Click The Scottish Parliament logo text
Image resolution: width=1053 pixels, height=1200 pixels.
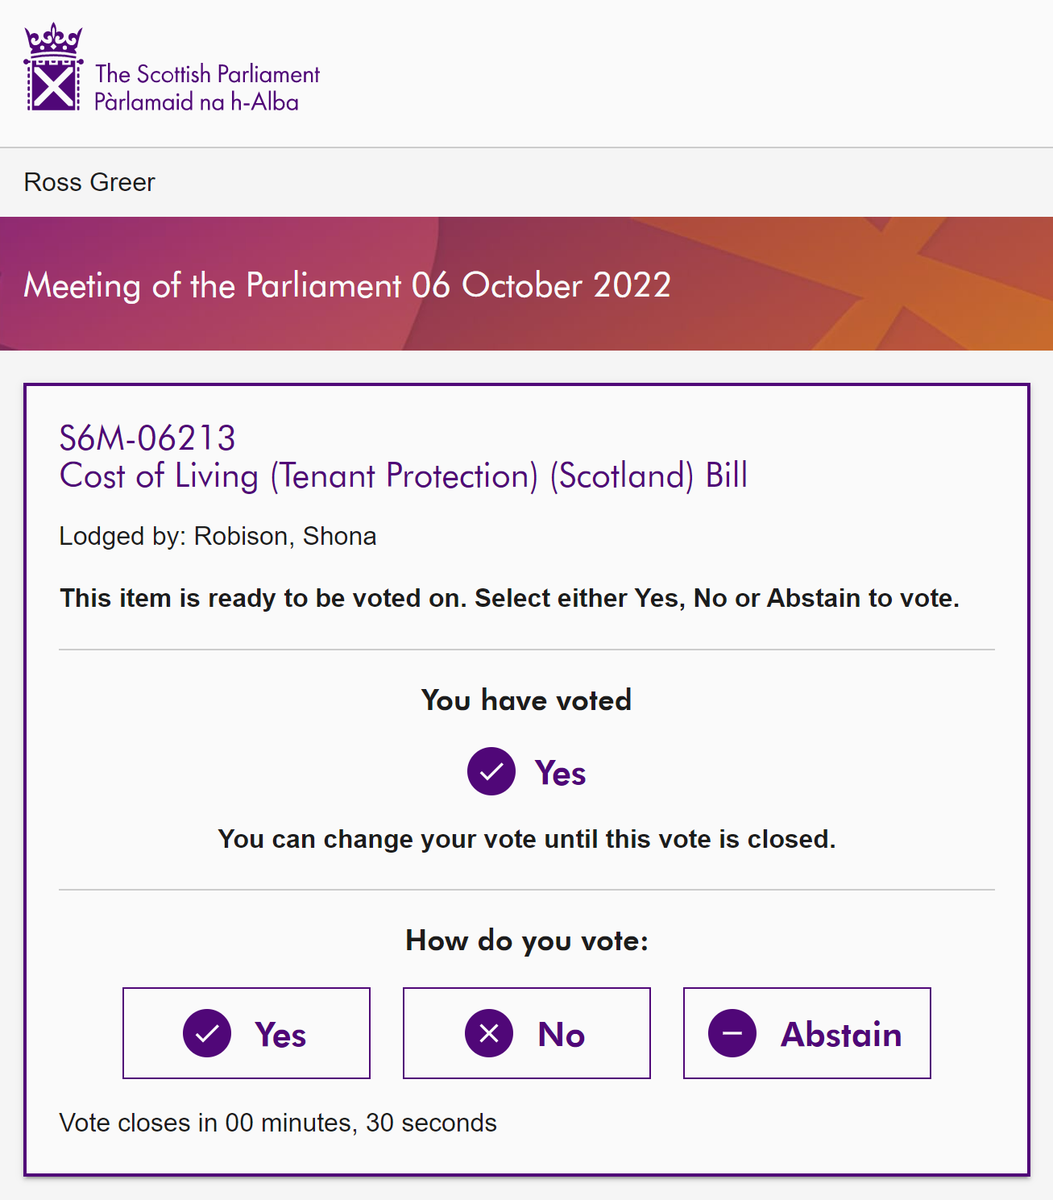pyautogui.click(x=207, y=74)
